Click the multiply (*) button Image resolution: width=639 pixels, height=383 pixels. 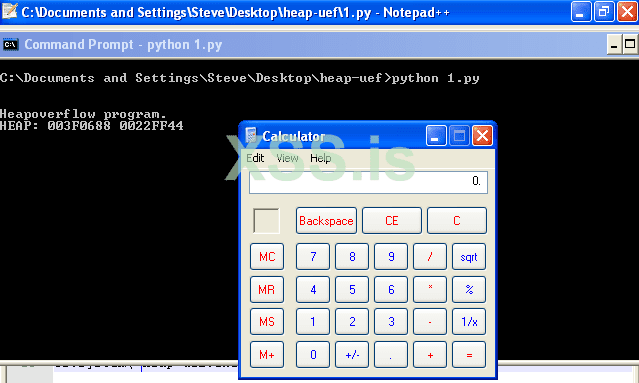(430, 289)
